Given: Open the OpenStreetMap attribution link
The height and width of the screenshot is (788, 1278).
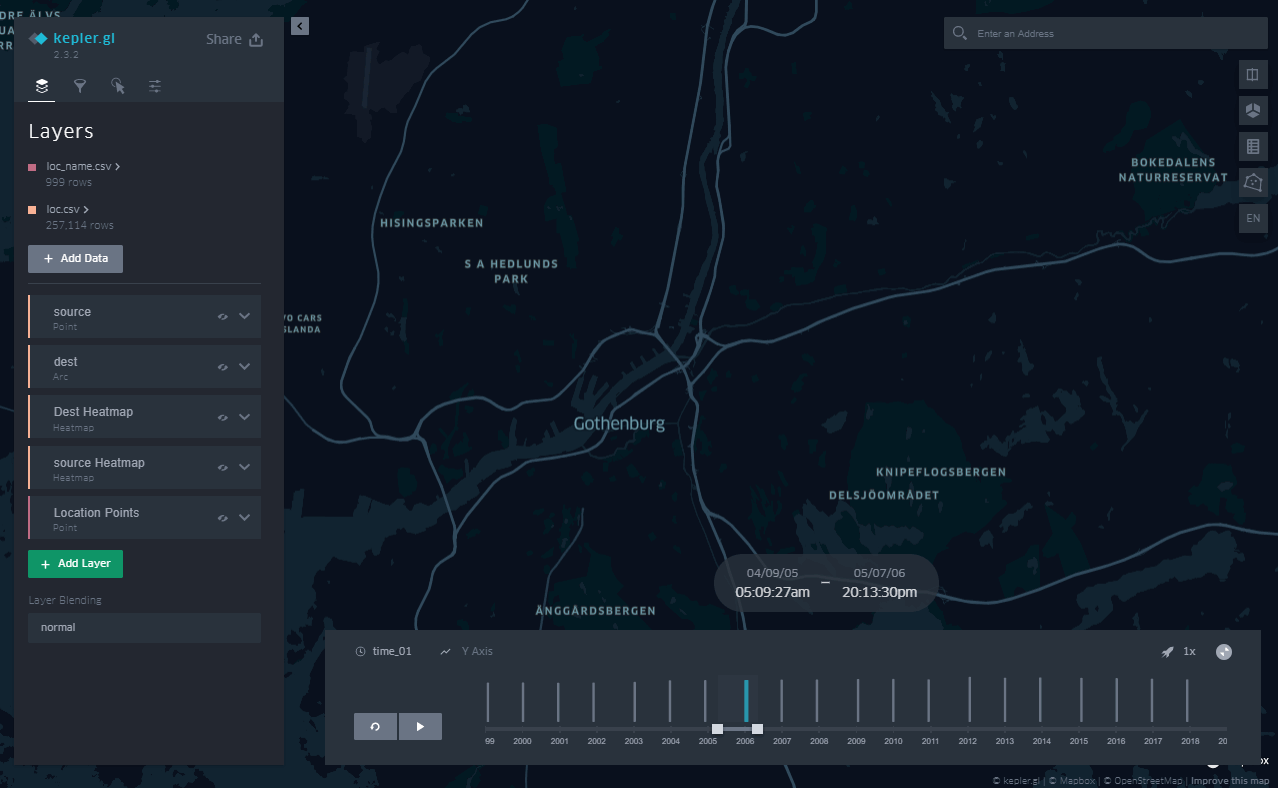Looking at the screenshot, I should (1147, 781).
